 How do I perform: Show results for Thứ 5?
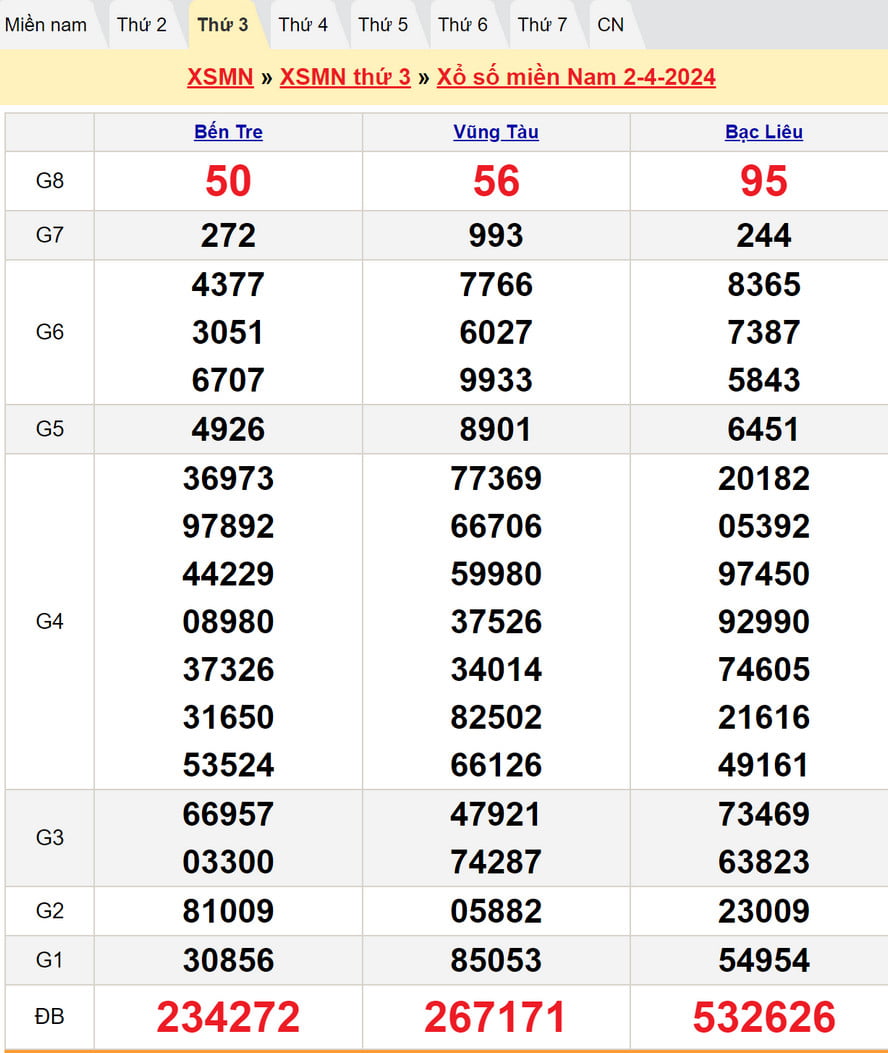pos(383,25)
